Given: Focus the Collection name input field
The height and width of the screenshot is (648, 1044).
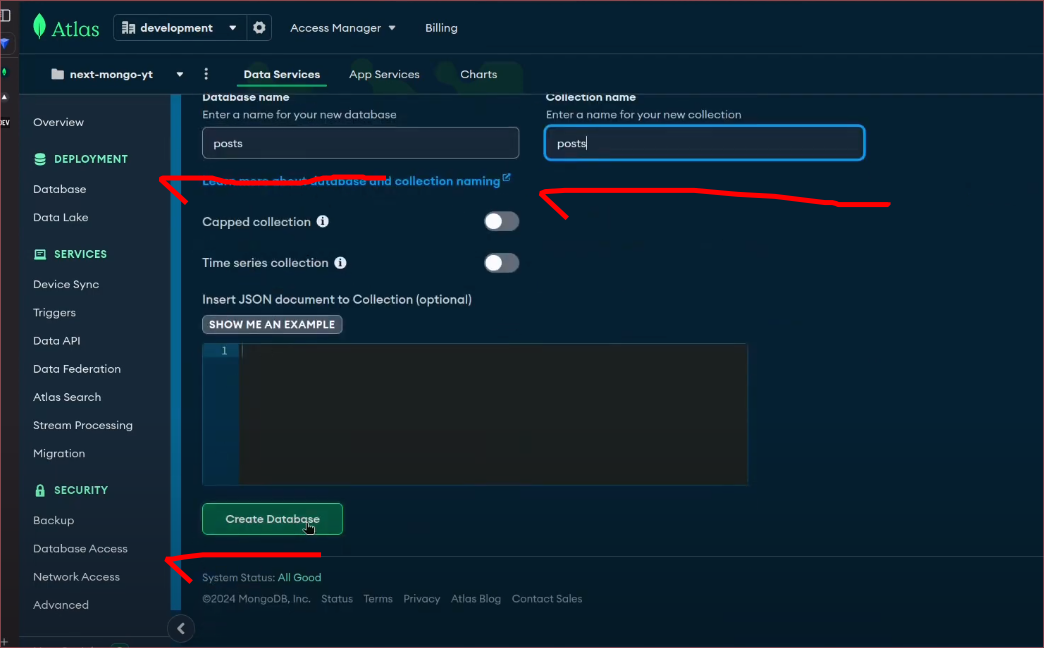Looking at the screenshot, I should tap(704, 143).
